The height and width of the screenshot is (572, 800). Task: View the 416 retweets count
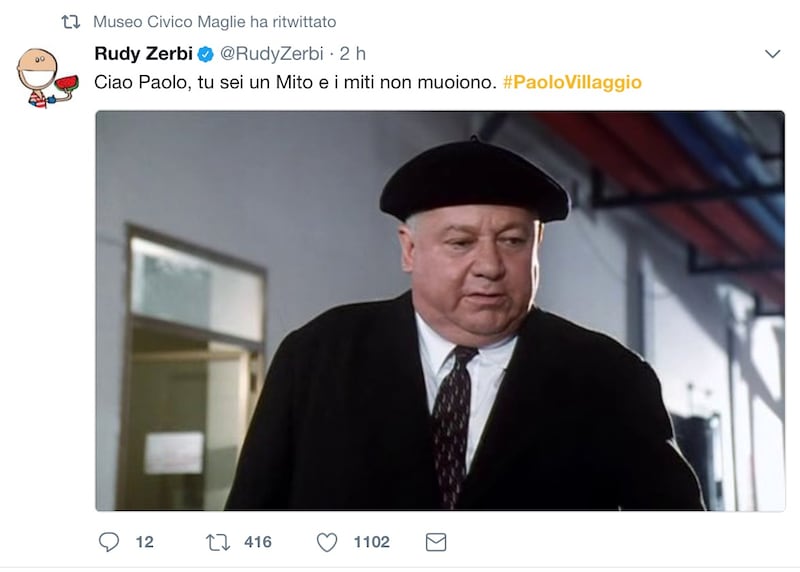pyautogui.click(x=258, y=542)
